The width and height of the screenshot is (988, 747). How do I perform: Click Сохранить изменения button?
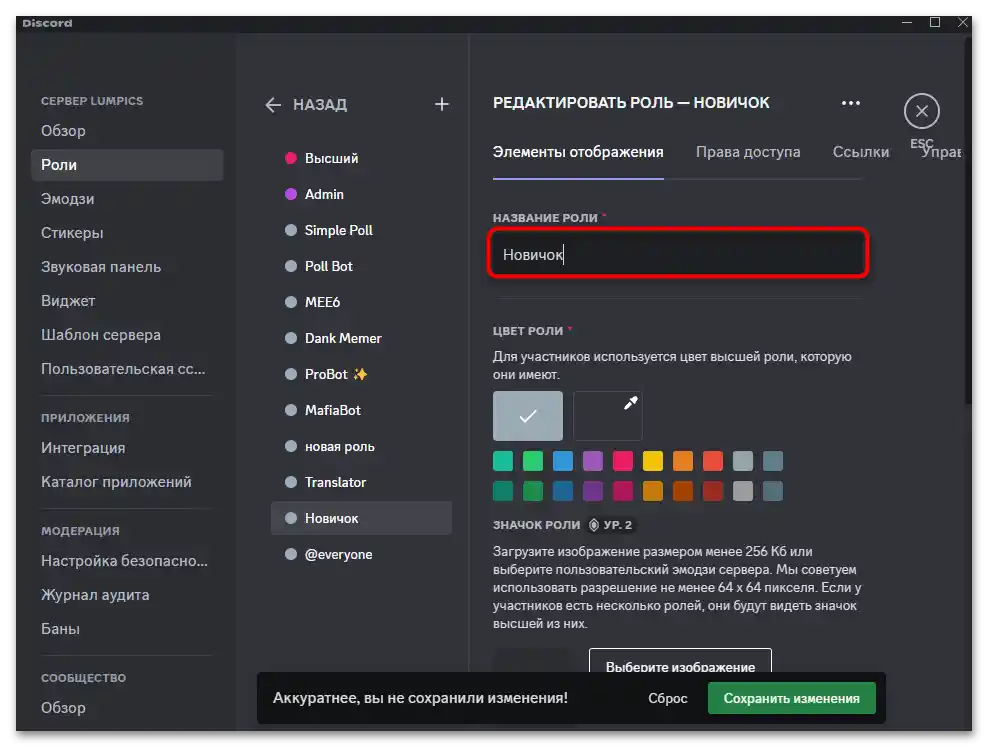(791, 698)
